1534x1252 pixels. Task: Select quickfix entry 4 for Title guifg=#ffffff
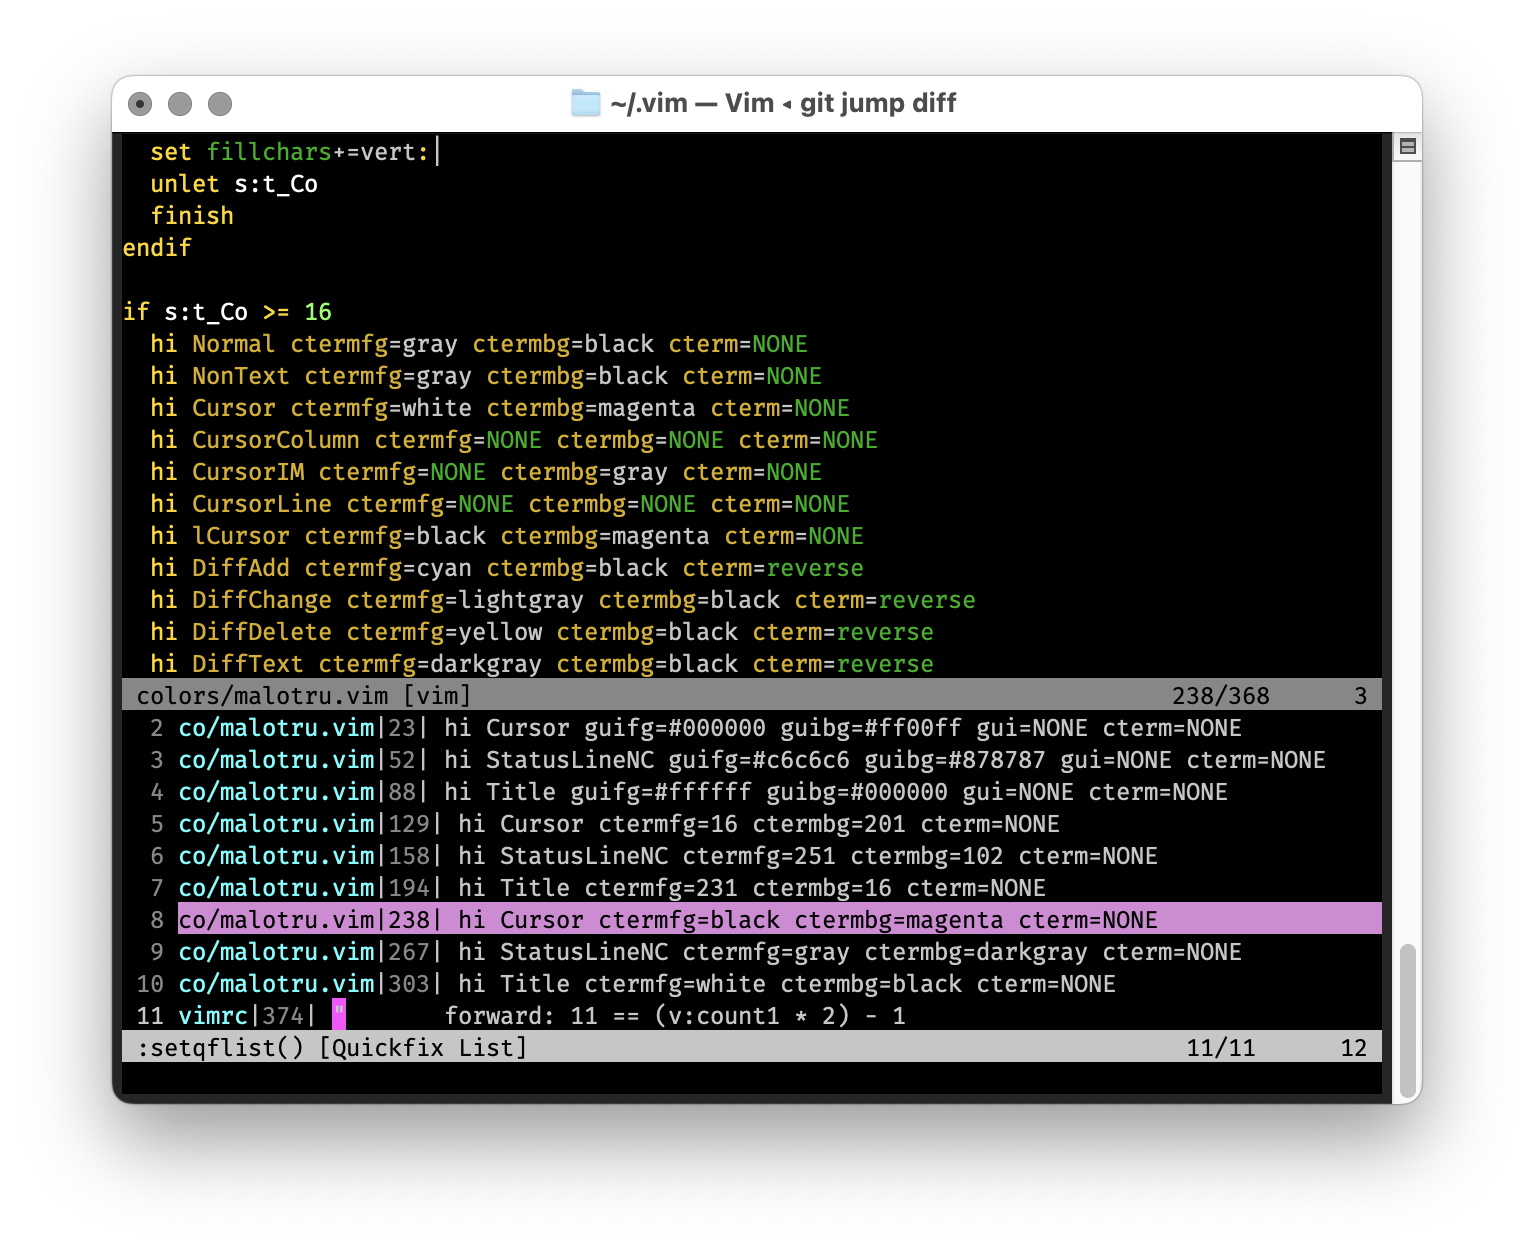[751, 792]
